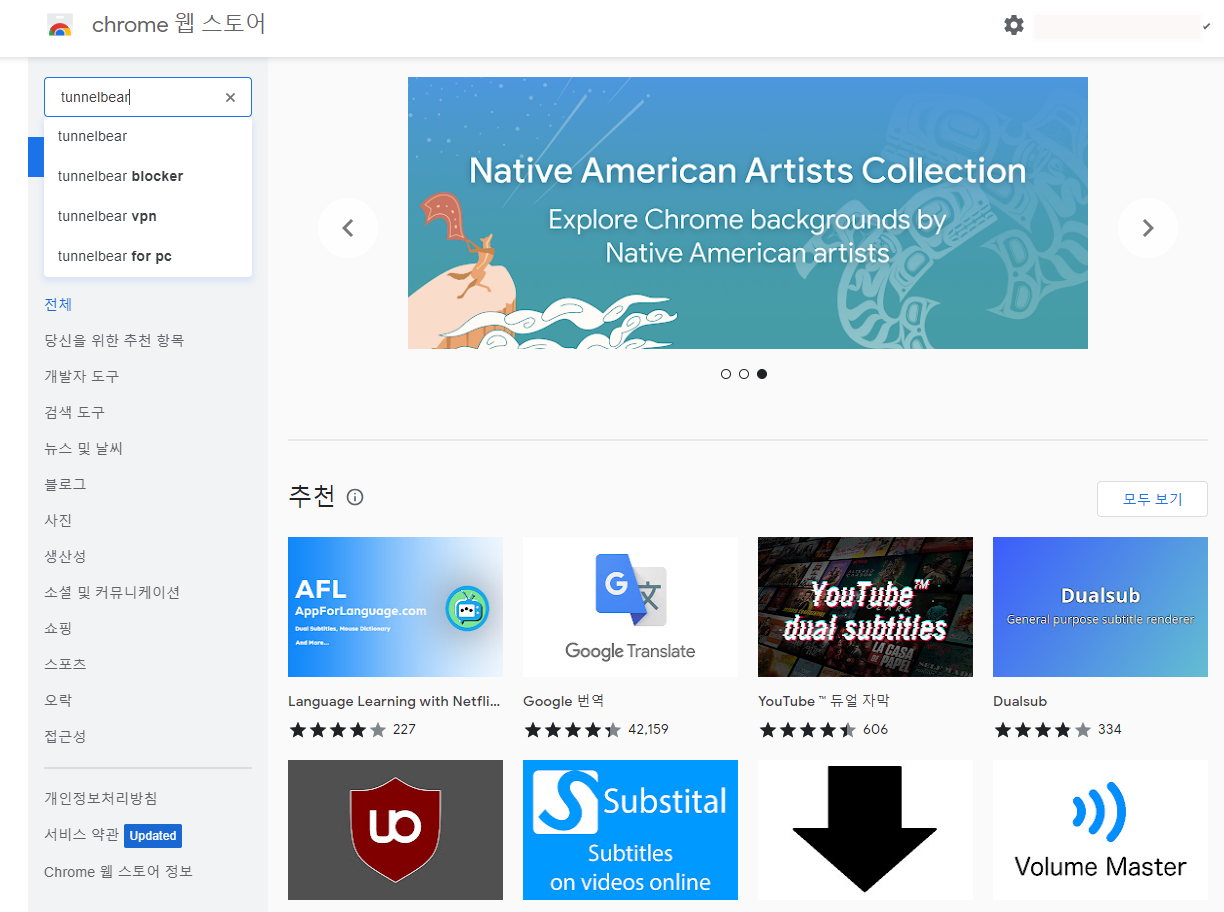Open 사진 category
The width and height of the screenshot is (1224, 912).
click(58, 520)
